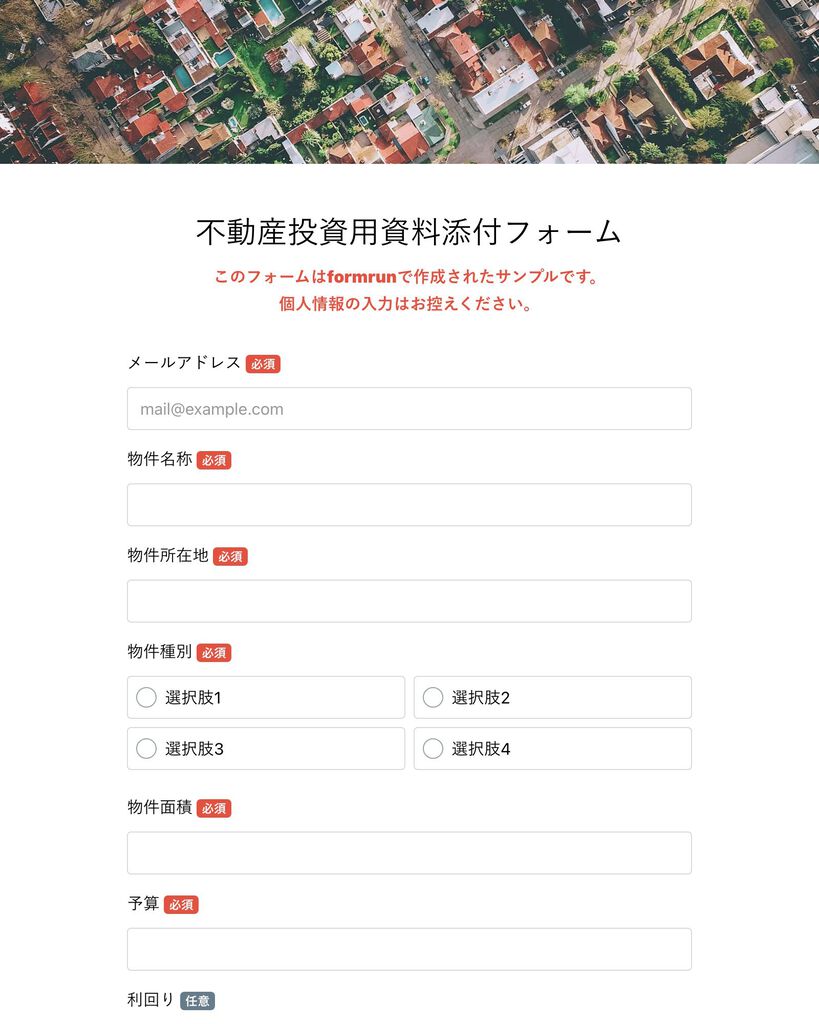Click the red formrun sample notice text
Viewport: 819px width, 1024px height.
(x=406, y=290)
